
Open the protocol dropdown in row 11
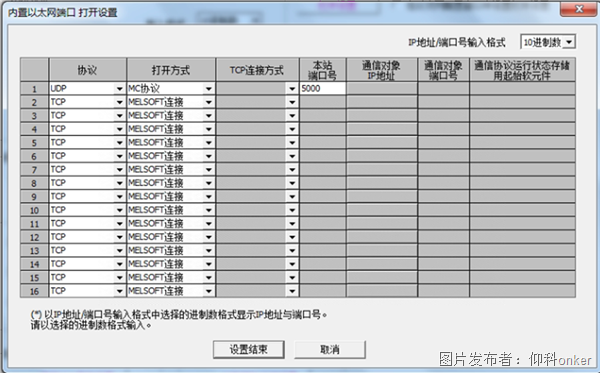[x=119, y=223]
